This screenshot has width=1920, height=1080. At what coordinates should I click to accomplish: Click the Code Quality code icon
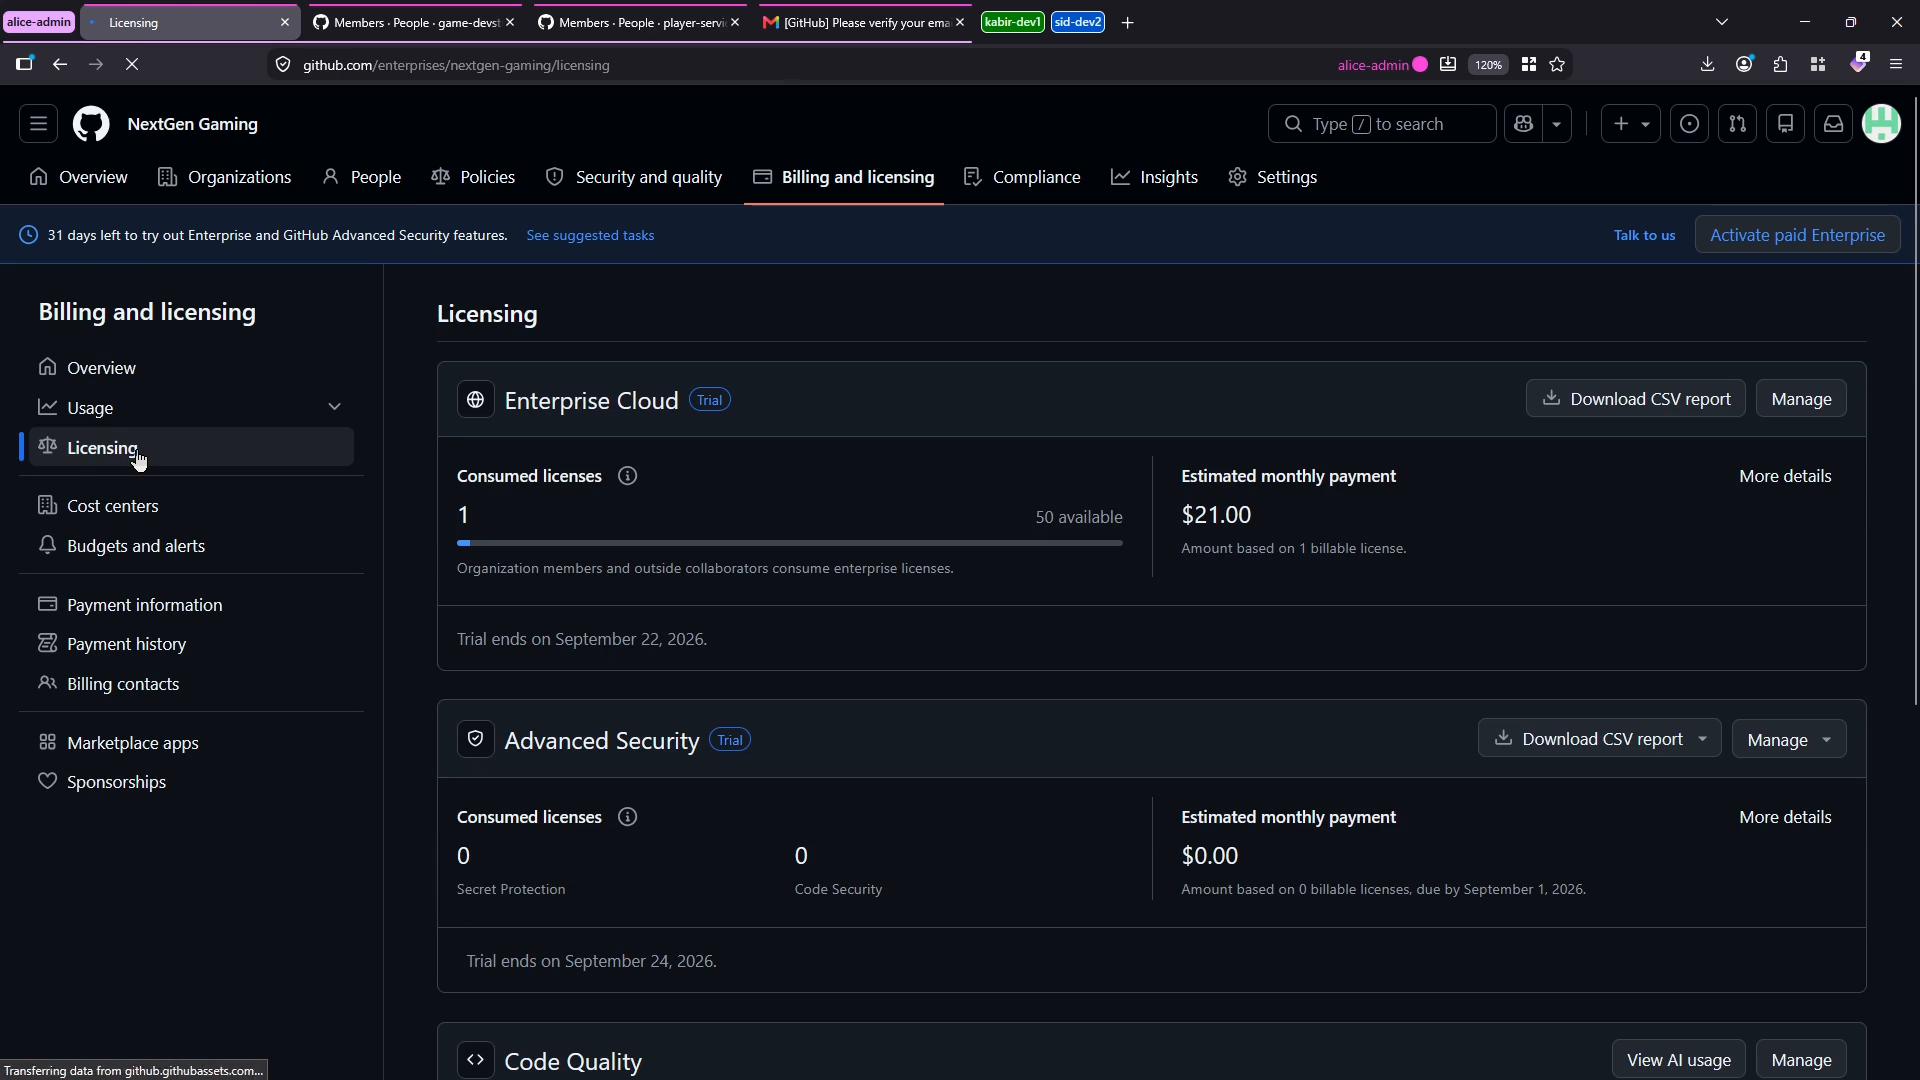click(475, 1060)
